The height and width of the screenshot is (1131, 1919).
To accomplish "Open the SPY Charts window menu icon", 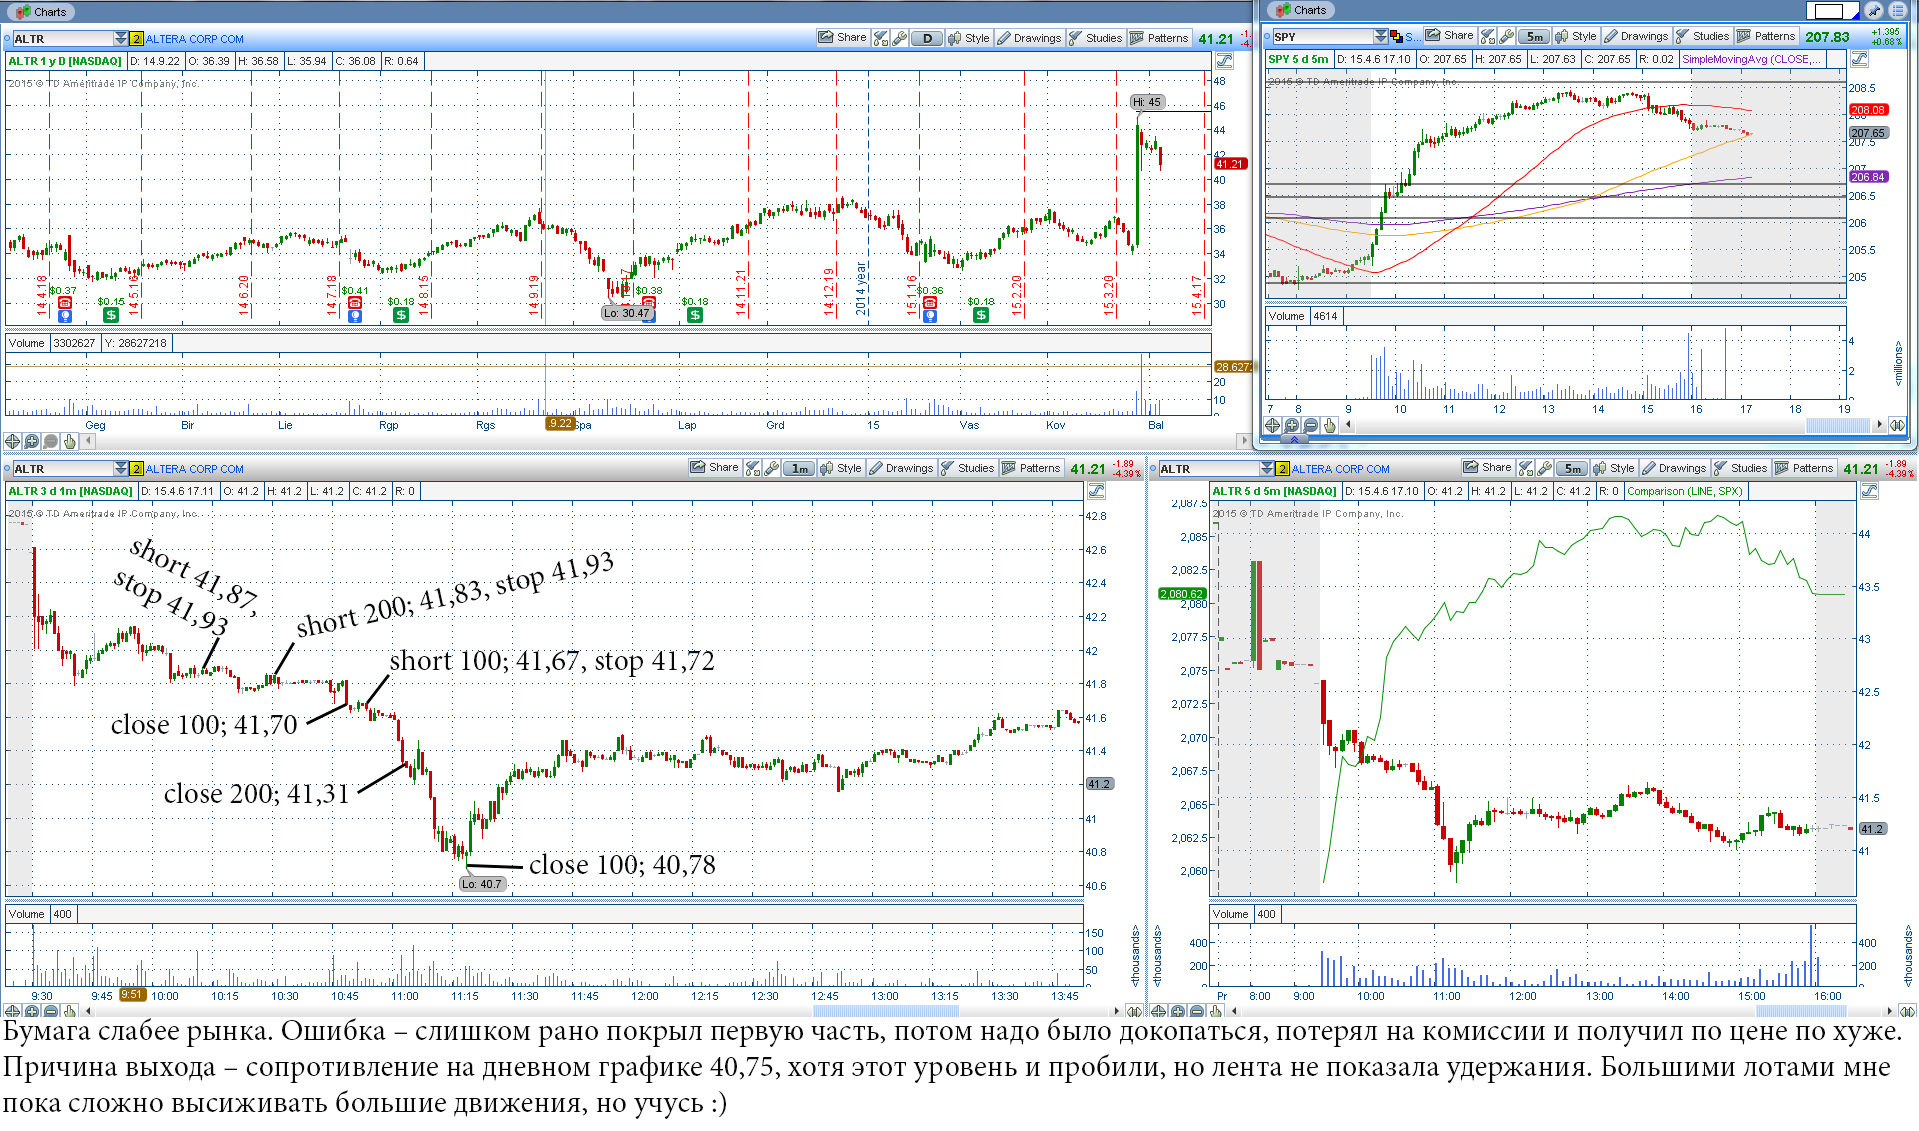I will (1896, 11).
